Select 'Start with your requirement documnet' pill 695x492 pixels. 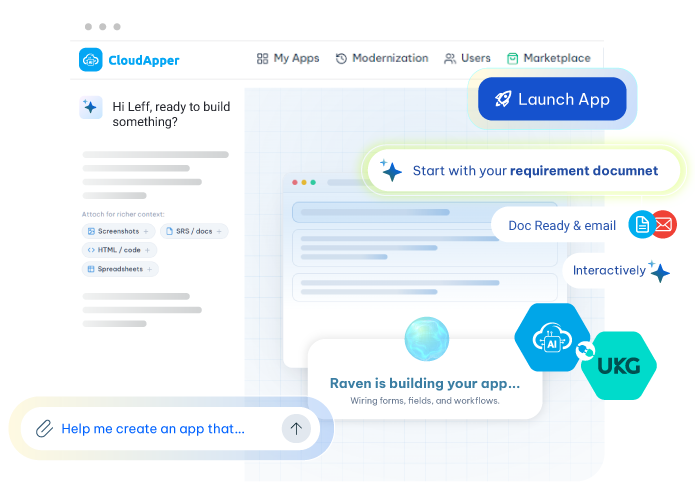pyautogui.click(x=523, y=171)
